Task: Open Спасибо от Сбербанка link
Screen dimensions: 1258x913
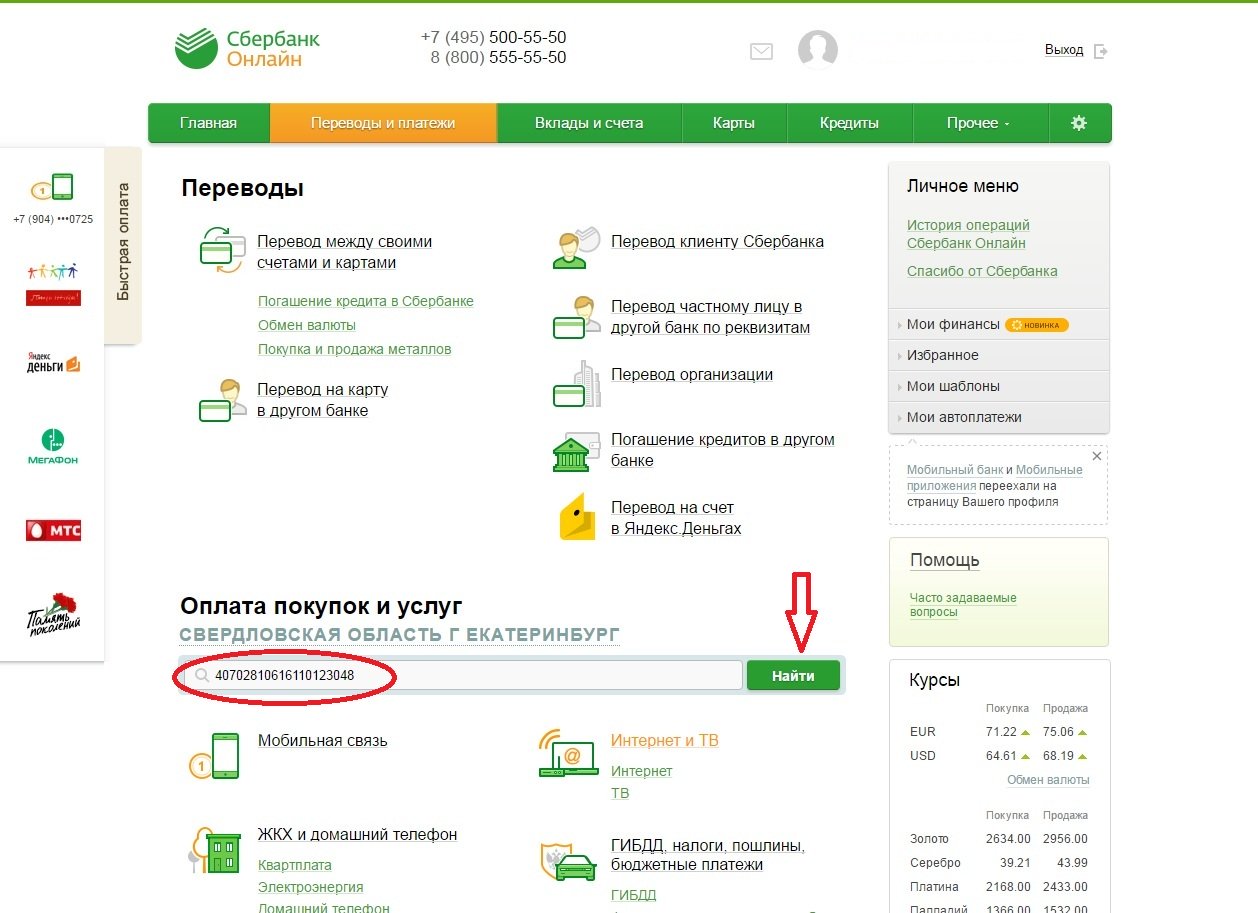Action: (x=982, y=271)
